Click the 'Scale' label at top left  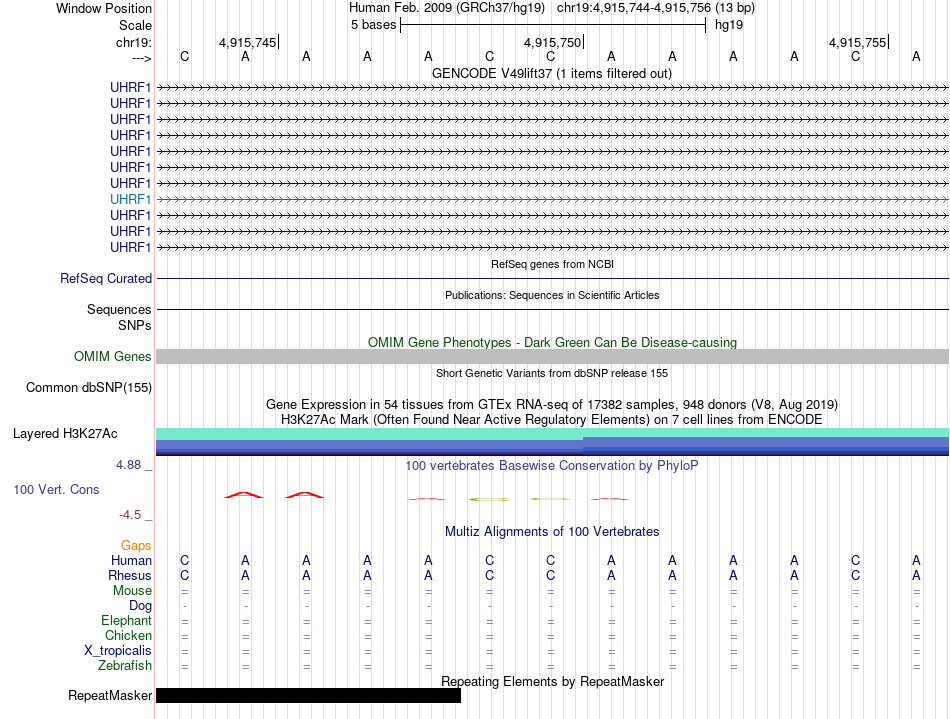click(x=135, y=25)
